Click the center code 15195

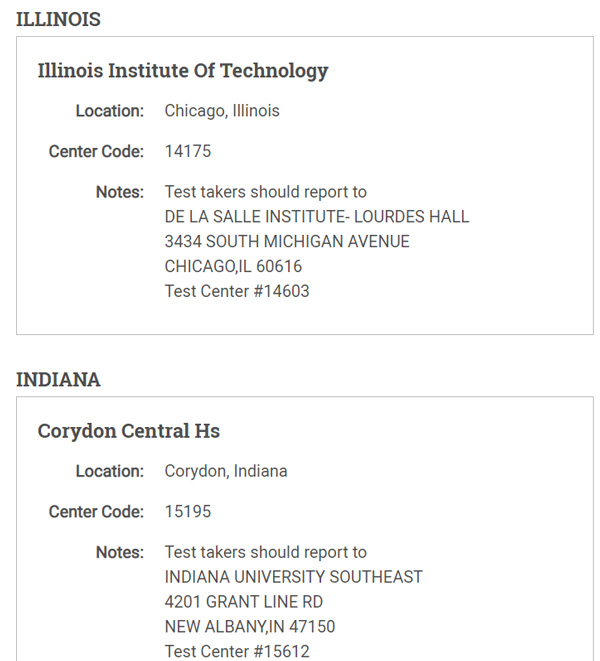click(x=188, y=512)
